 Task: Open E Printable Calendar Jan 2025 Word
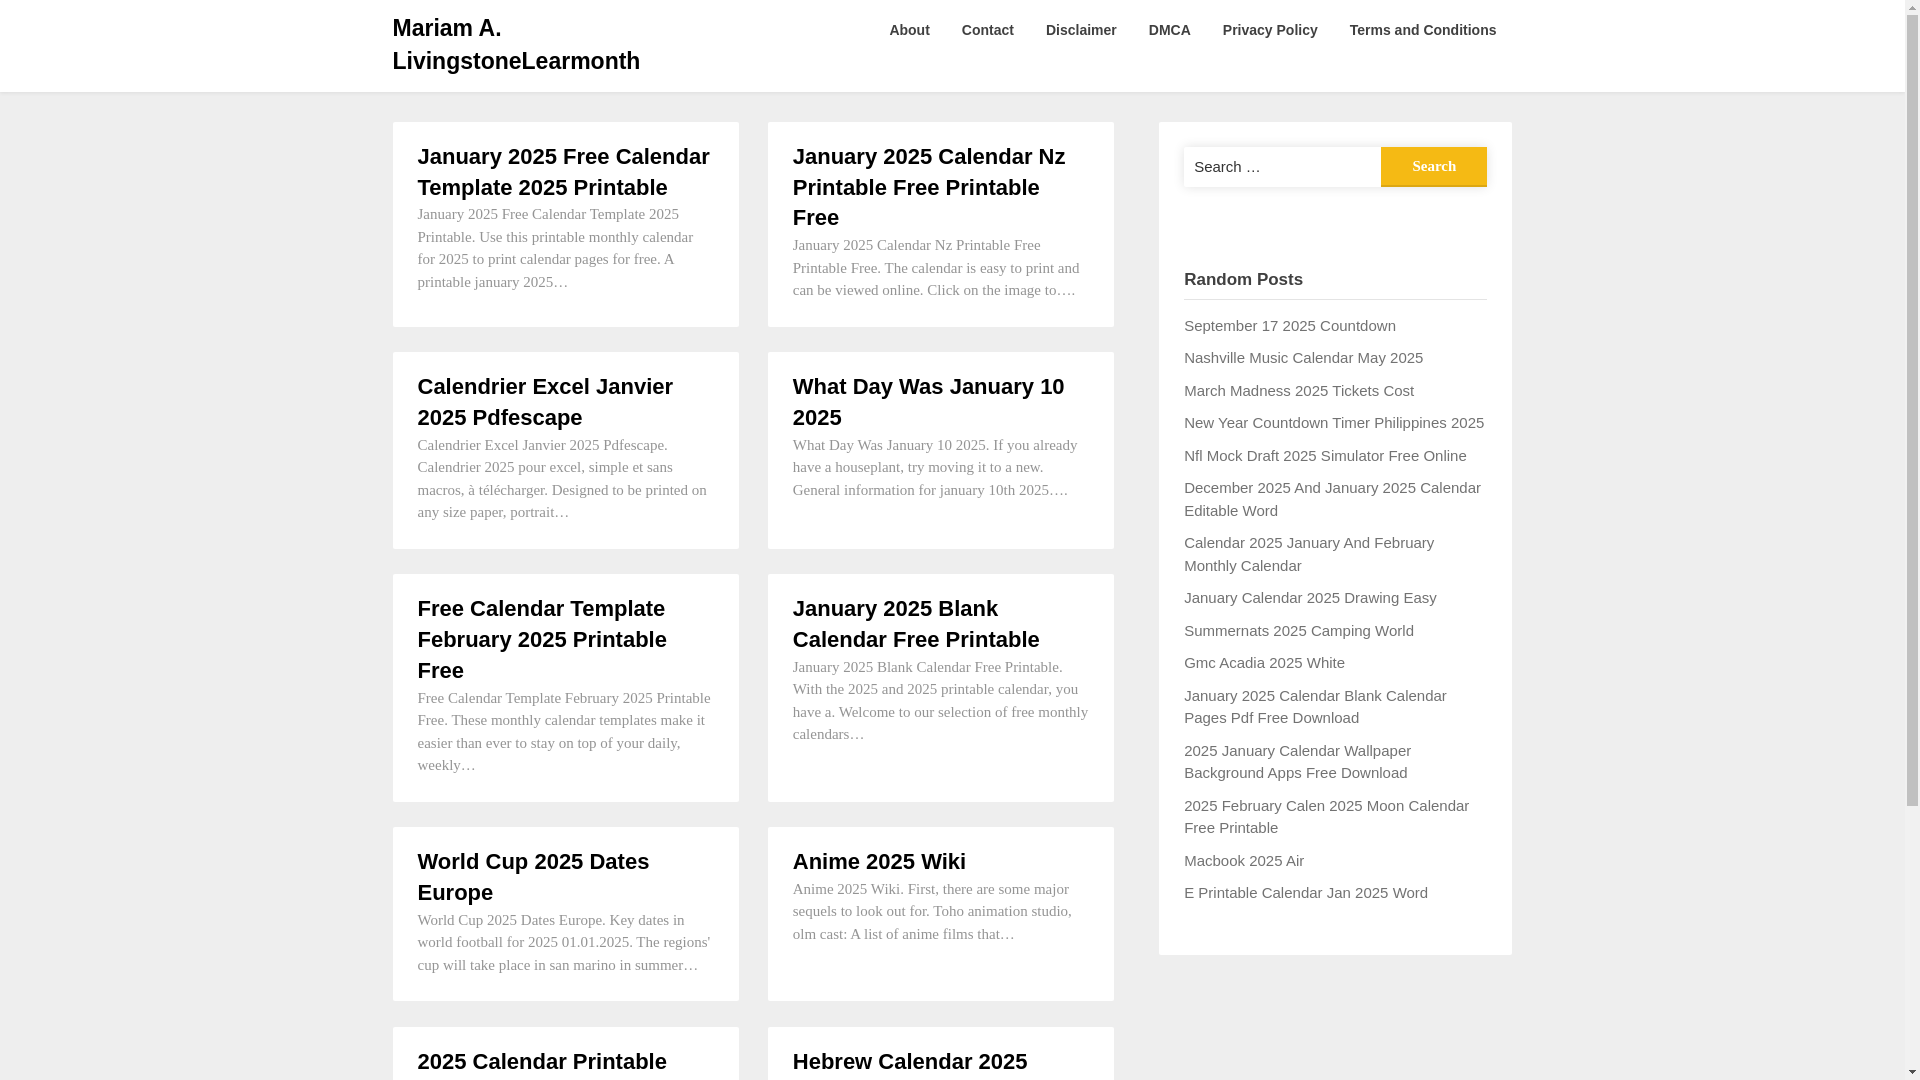pos(1305,893)
